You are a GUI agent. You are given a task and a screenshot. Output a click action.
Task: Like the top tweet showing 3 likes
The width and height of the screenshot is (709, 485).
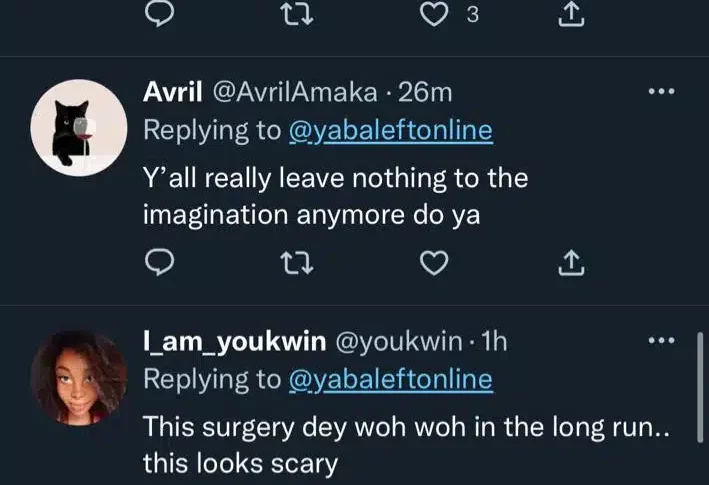coord(433,13)
